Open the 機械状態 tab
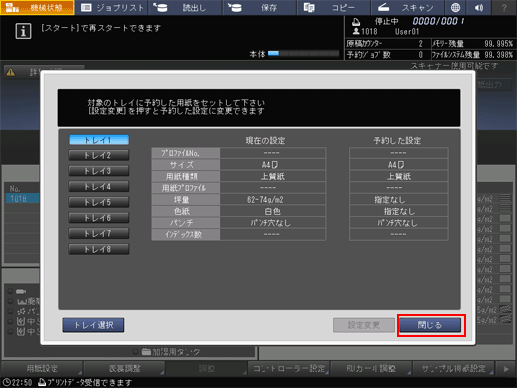 tap(37, 7)
